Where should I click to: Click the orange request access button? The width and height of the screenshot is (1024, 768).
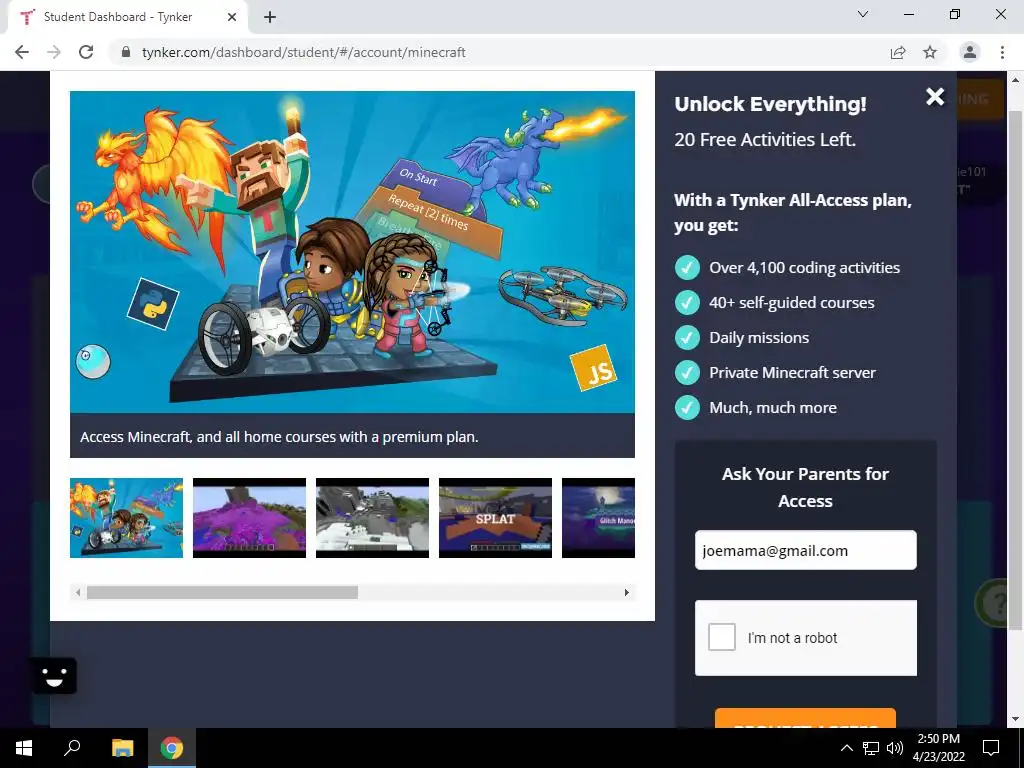coord(805,718)
